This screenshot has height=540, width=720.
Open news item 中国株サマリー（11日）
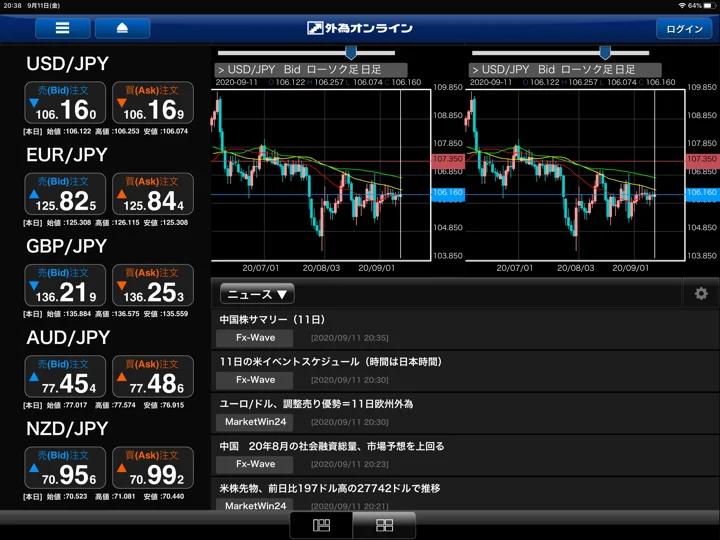click(x=465, y=329)
